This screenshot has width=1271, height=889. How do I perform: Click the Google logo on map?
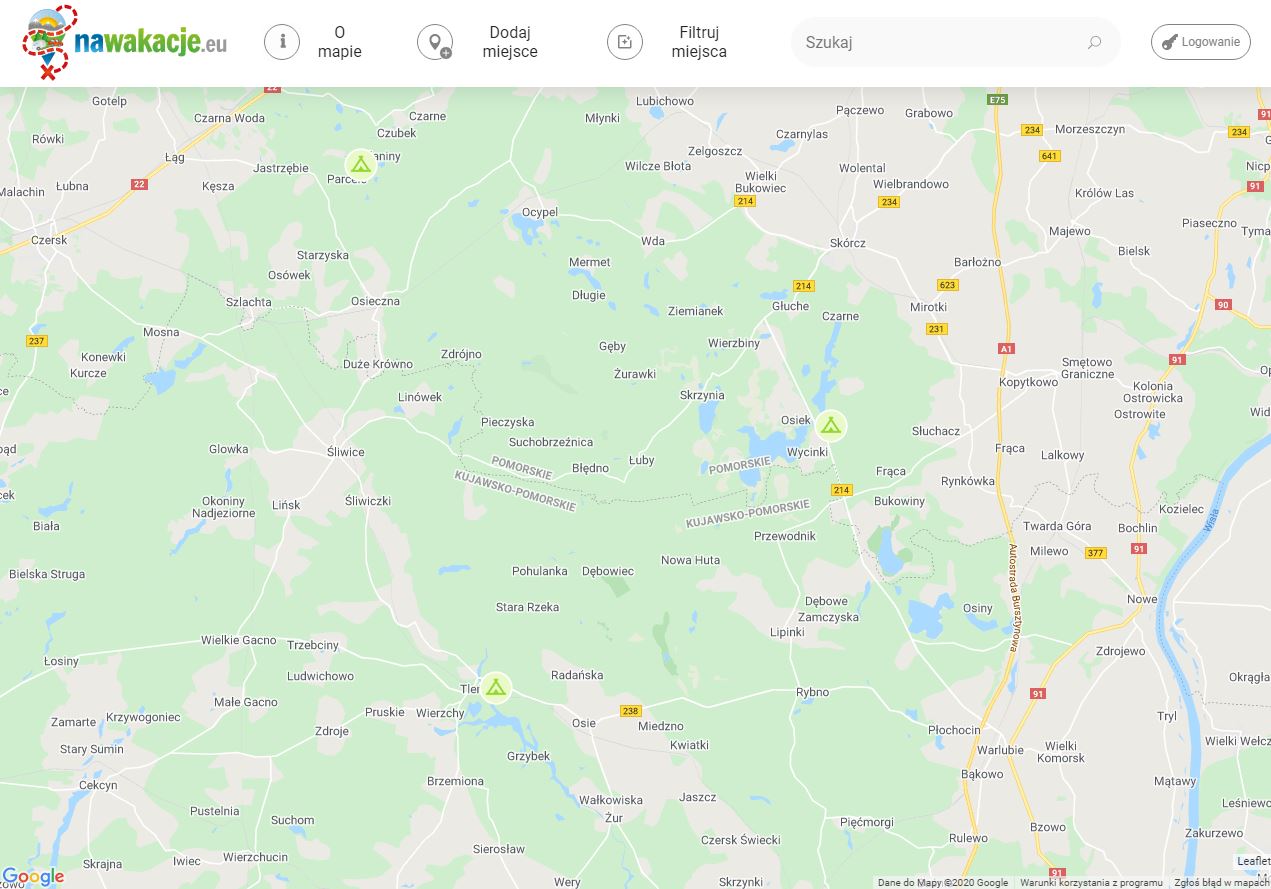[x=33, y=877]
